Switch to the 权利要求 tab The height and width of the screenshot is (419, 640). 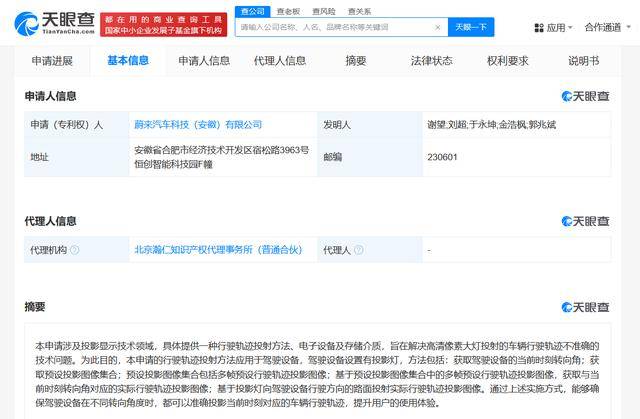coord(507,61)
